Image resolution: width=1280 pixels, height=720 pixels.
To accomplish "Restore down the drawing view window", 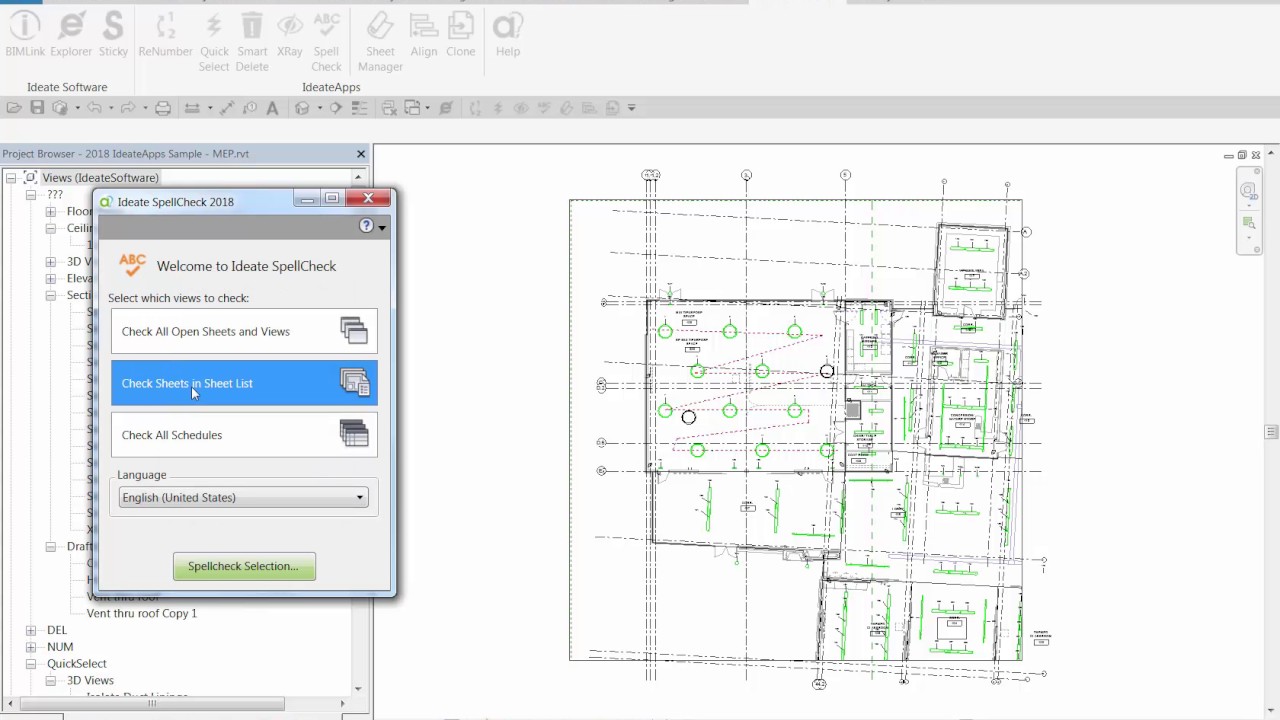I will (x=1242, y=155).
